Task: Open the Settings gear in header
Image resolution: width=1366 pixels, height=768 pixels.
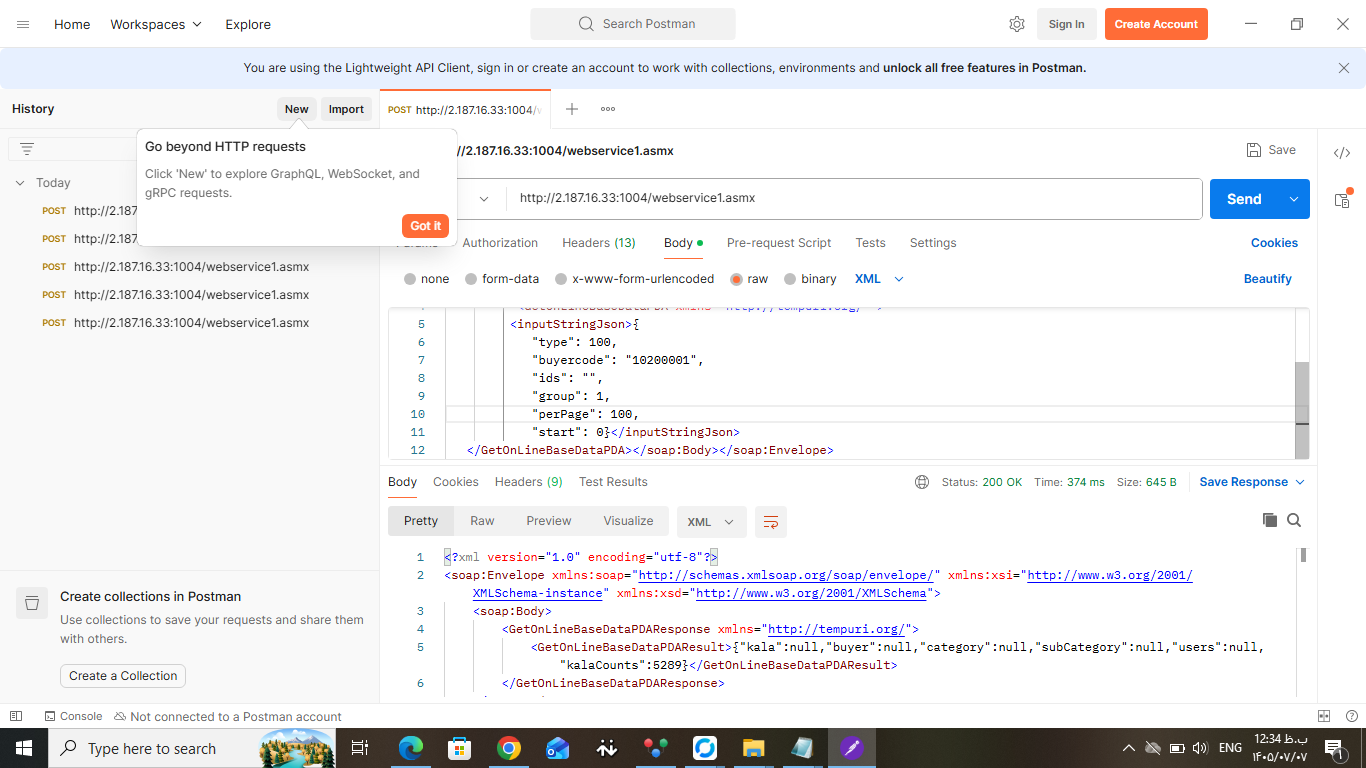Action: pyautogui.click(x=1017, y=24)
